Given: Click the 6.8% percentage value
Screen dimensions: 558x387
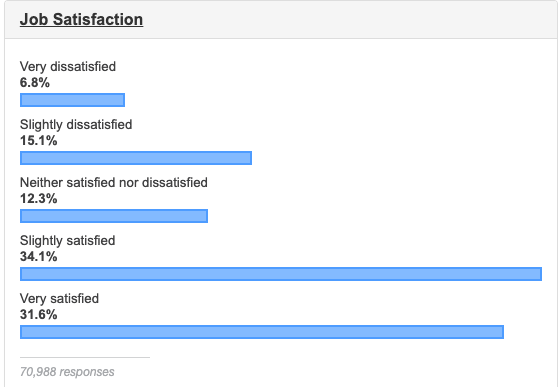Looking at the screenshot, I should [x=35, y=83].
